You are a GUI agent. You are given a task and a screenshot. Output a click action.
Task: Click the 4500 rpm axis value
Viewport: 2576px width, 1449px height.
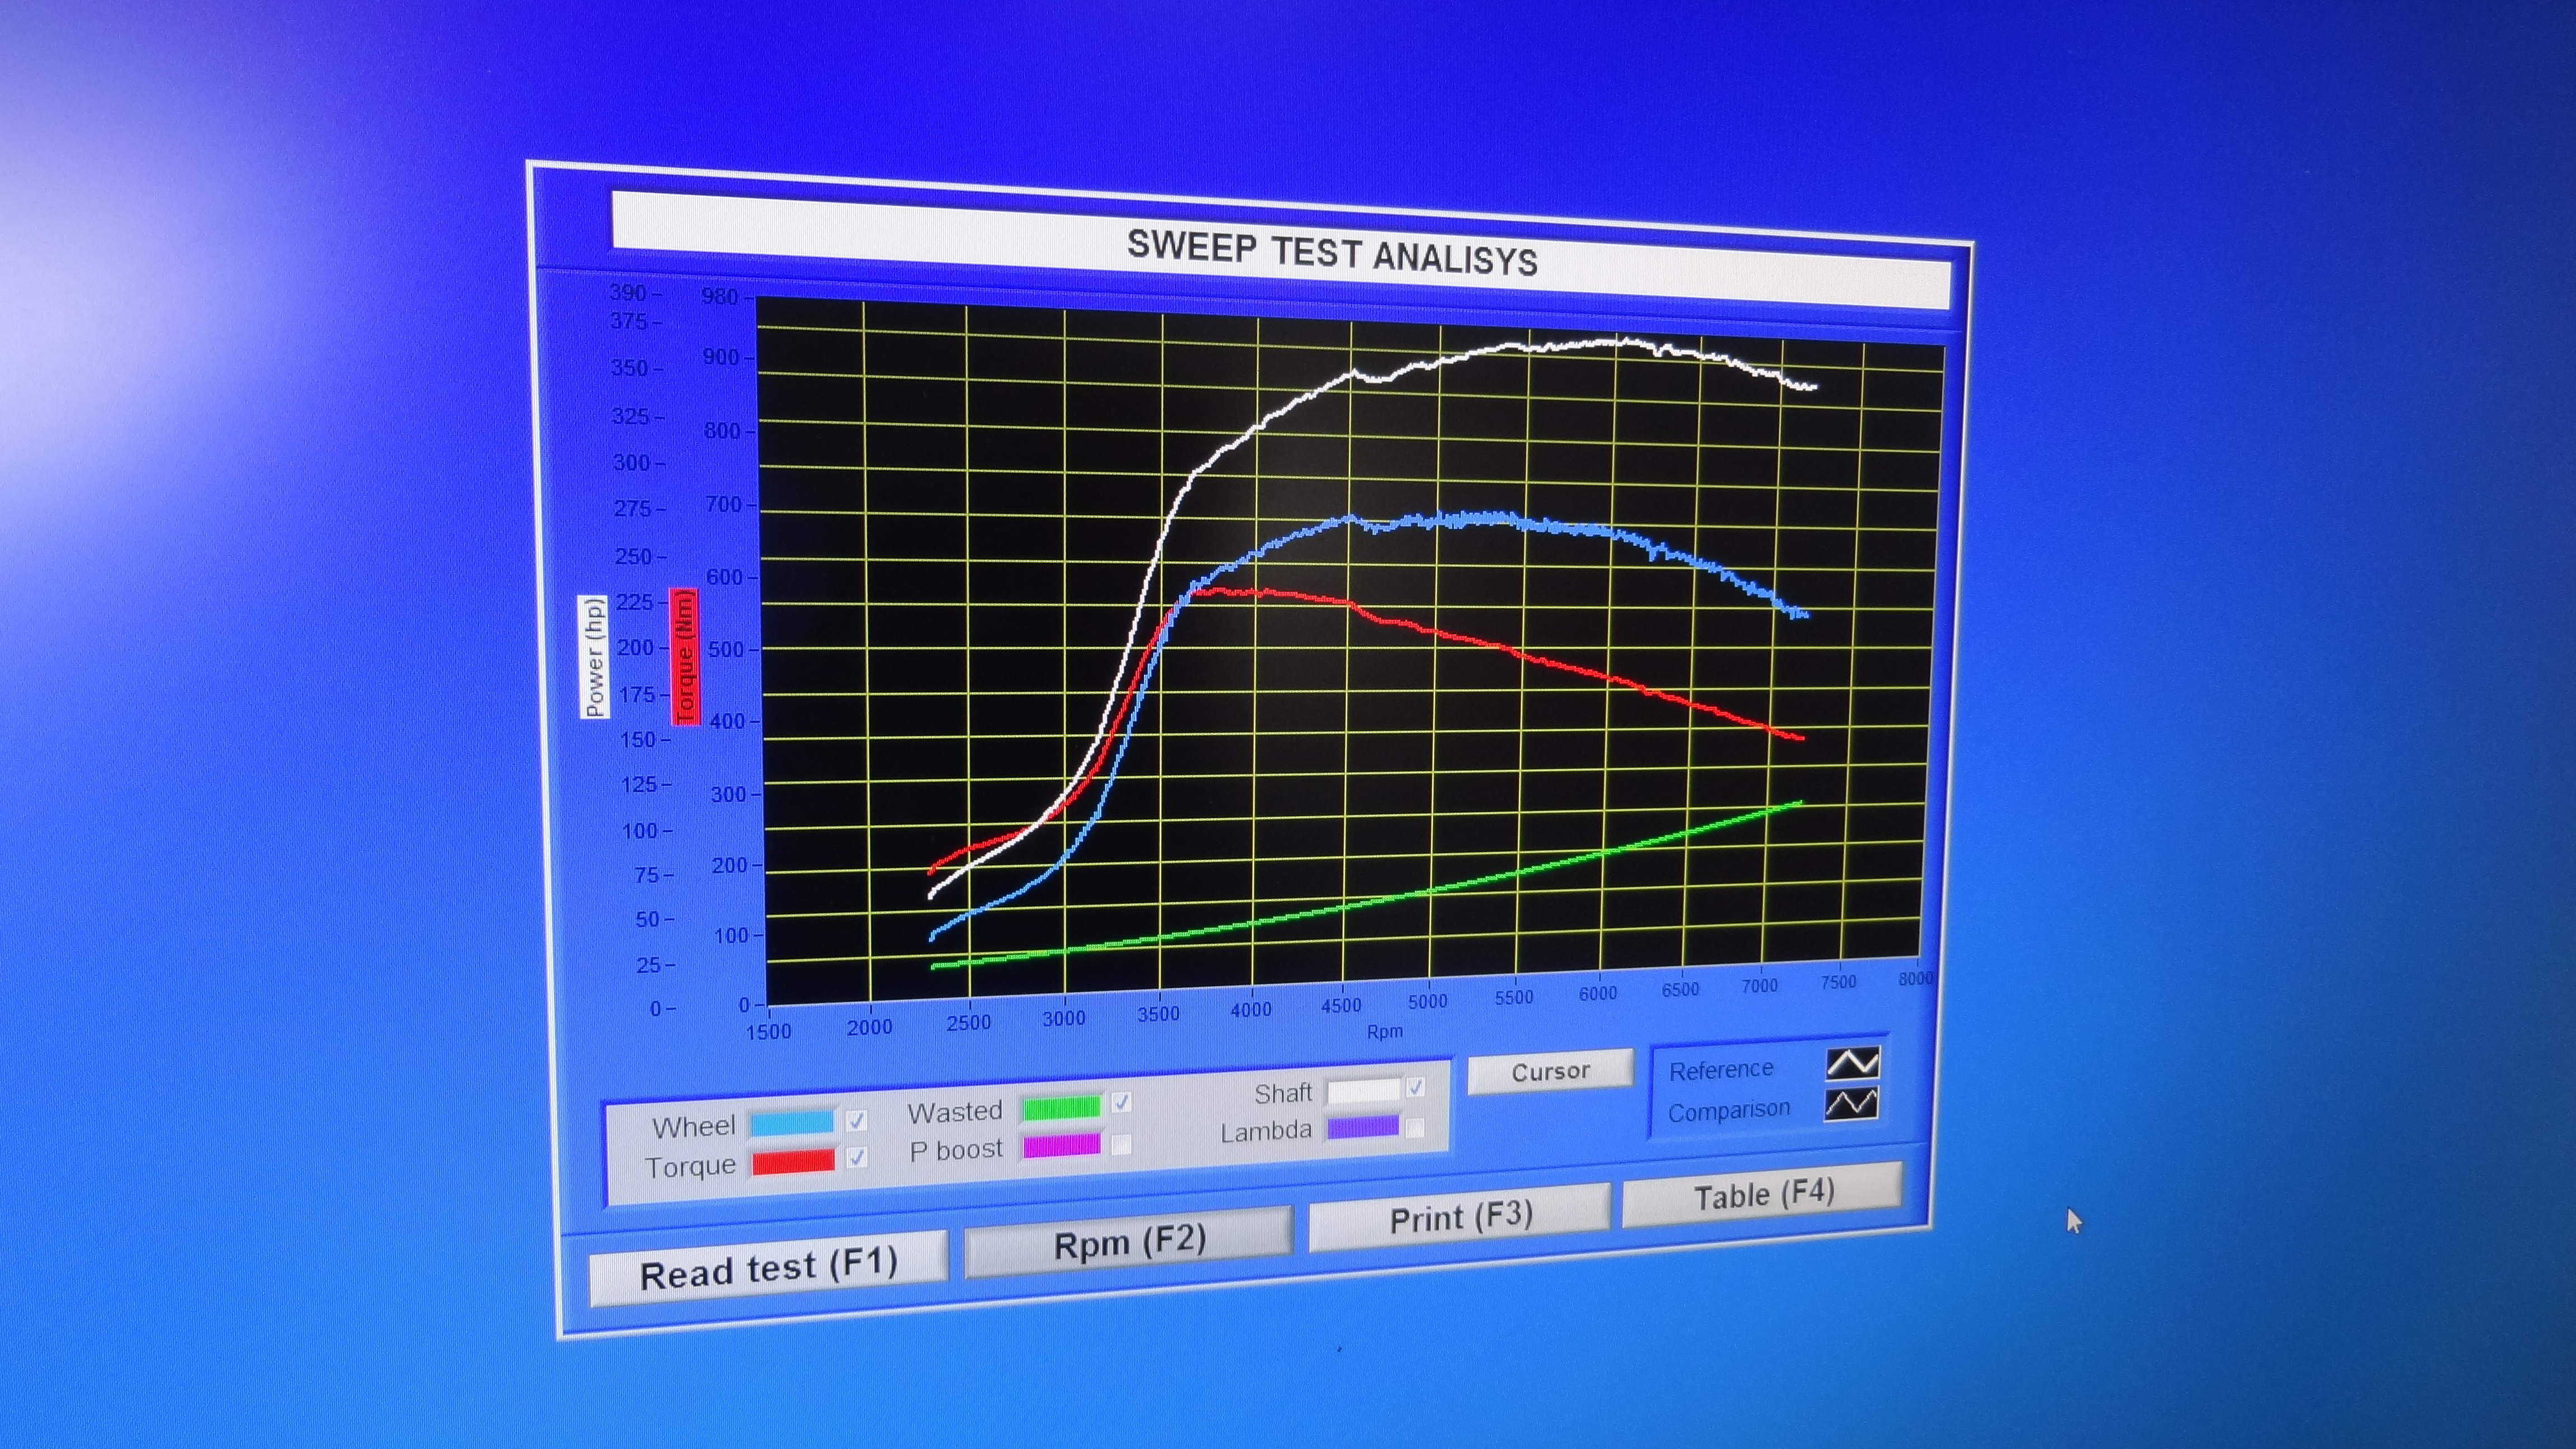(x=1341, y=1005)
